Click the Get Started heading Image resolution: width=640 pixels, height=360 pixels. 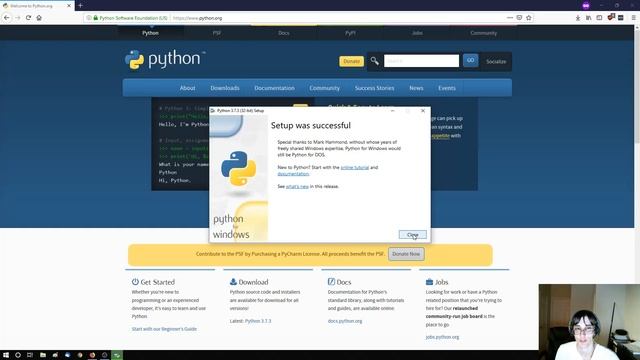point(153,282)
